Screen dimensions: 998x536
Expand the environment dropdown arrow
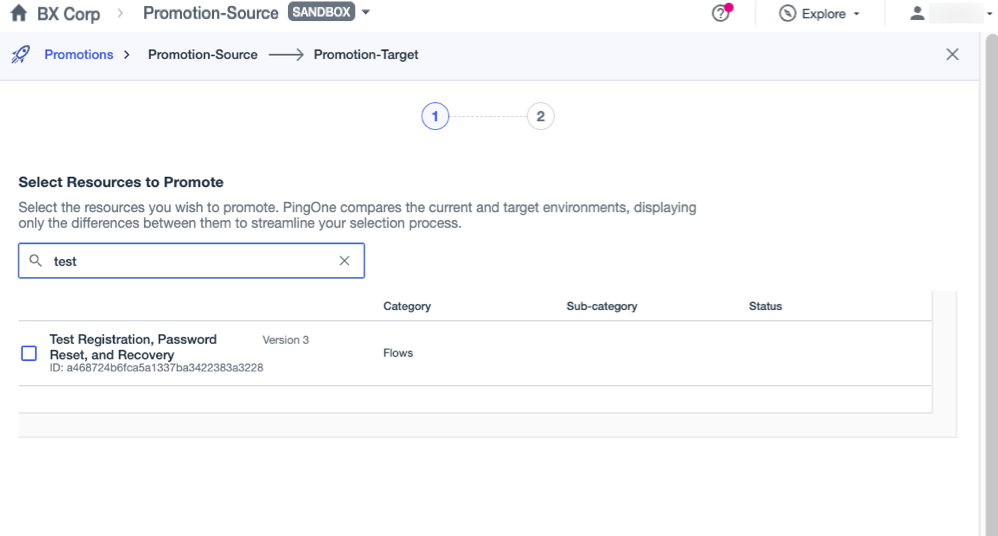[x=366, y=12]
